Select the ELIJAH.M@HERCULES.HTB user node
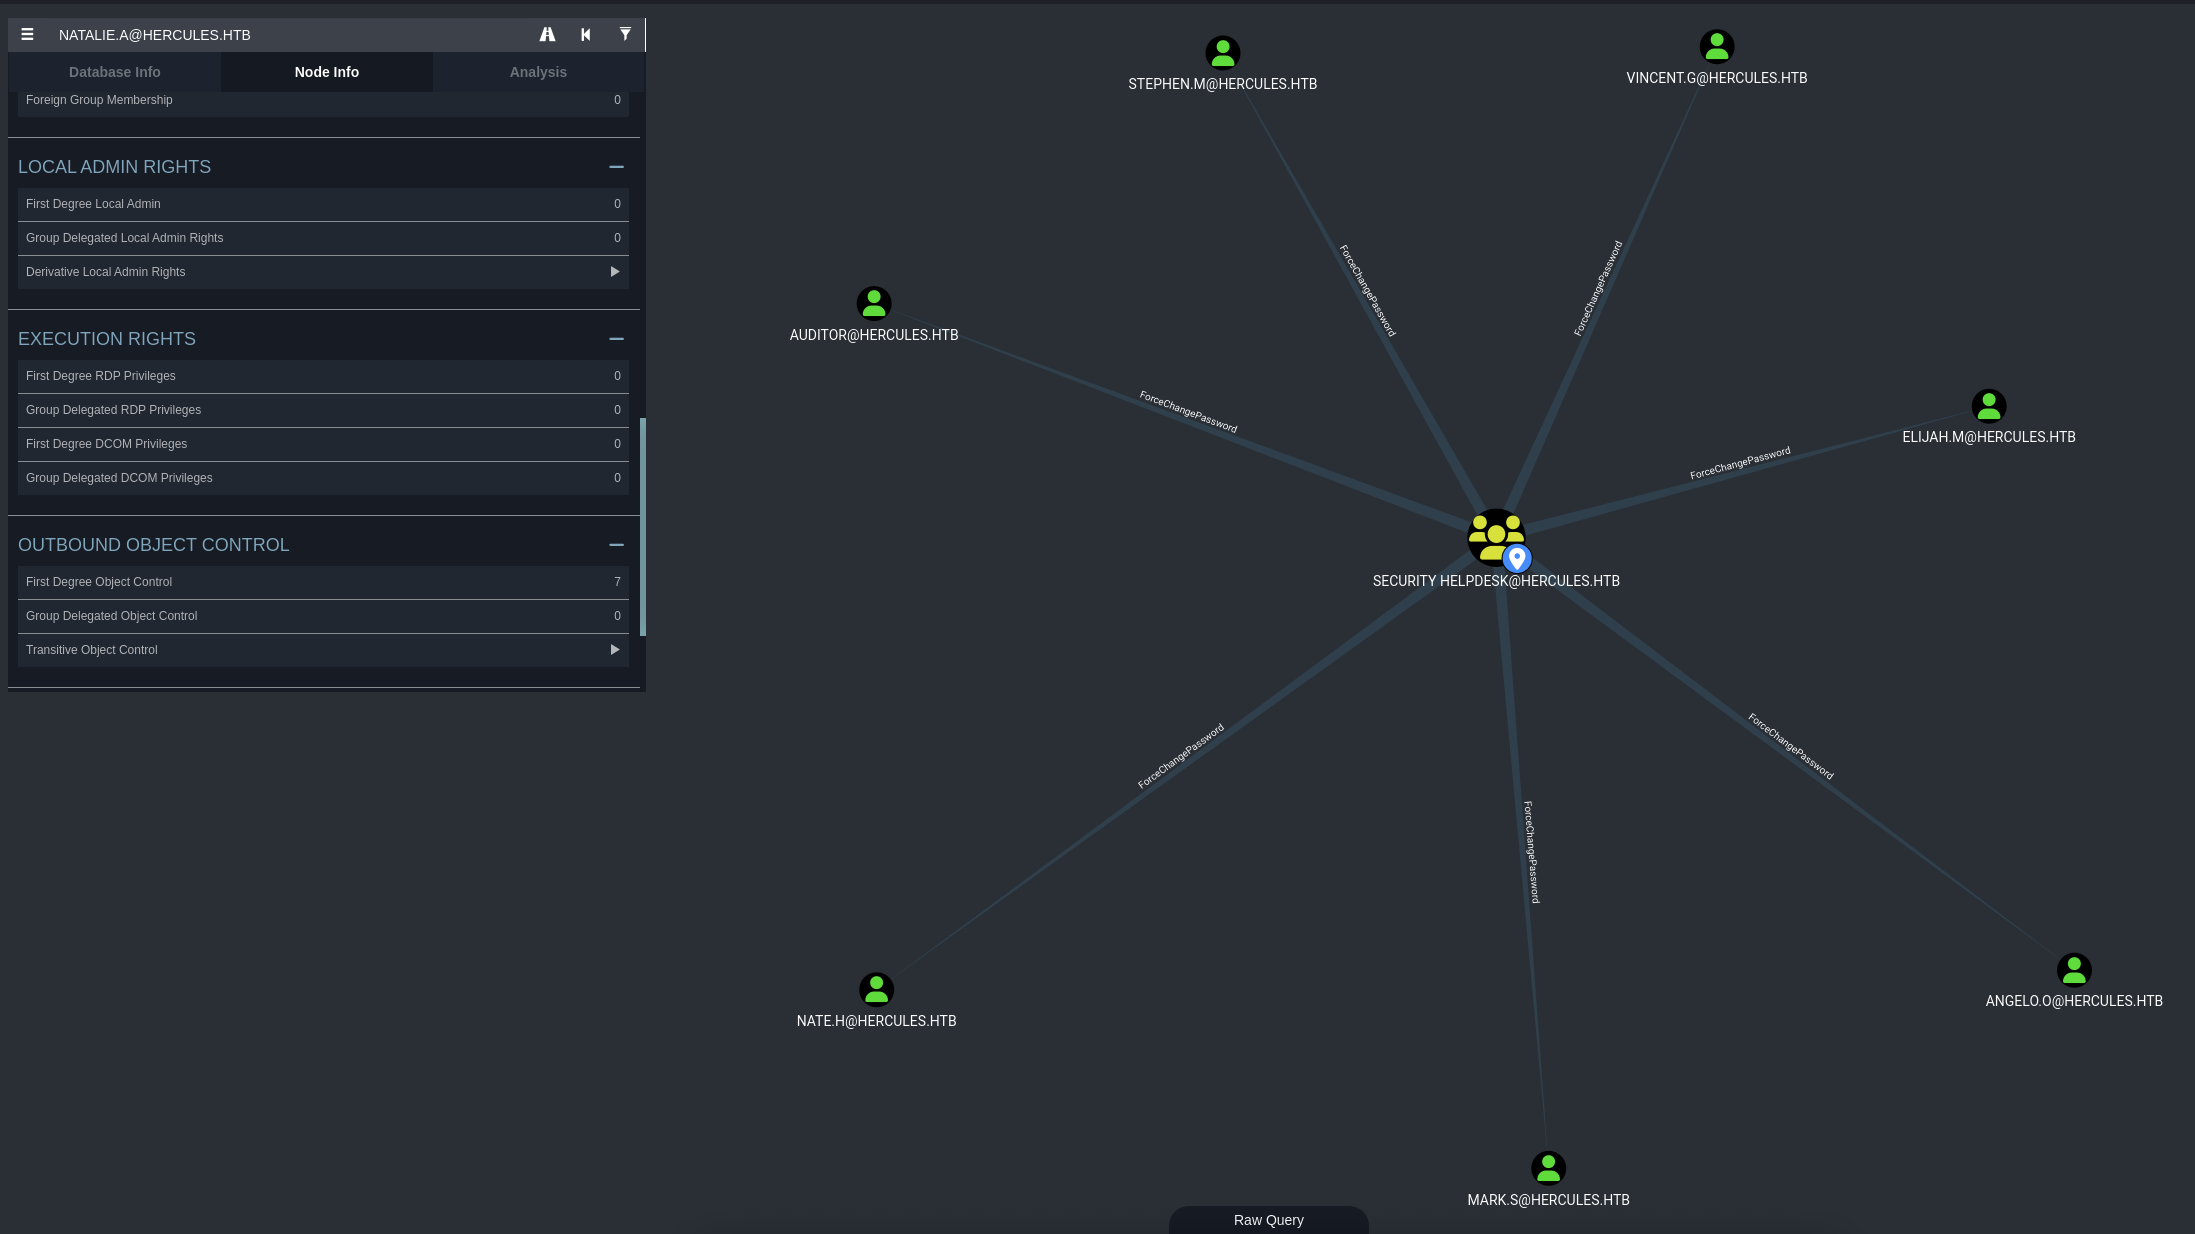The height and width of the screenshot is (1234, 2195). [1988, 406]
